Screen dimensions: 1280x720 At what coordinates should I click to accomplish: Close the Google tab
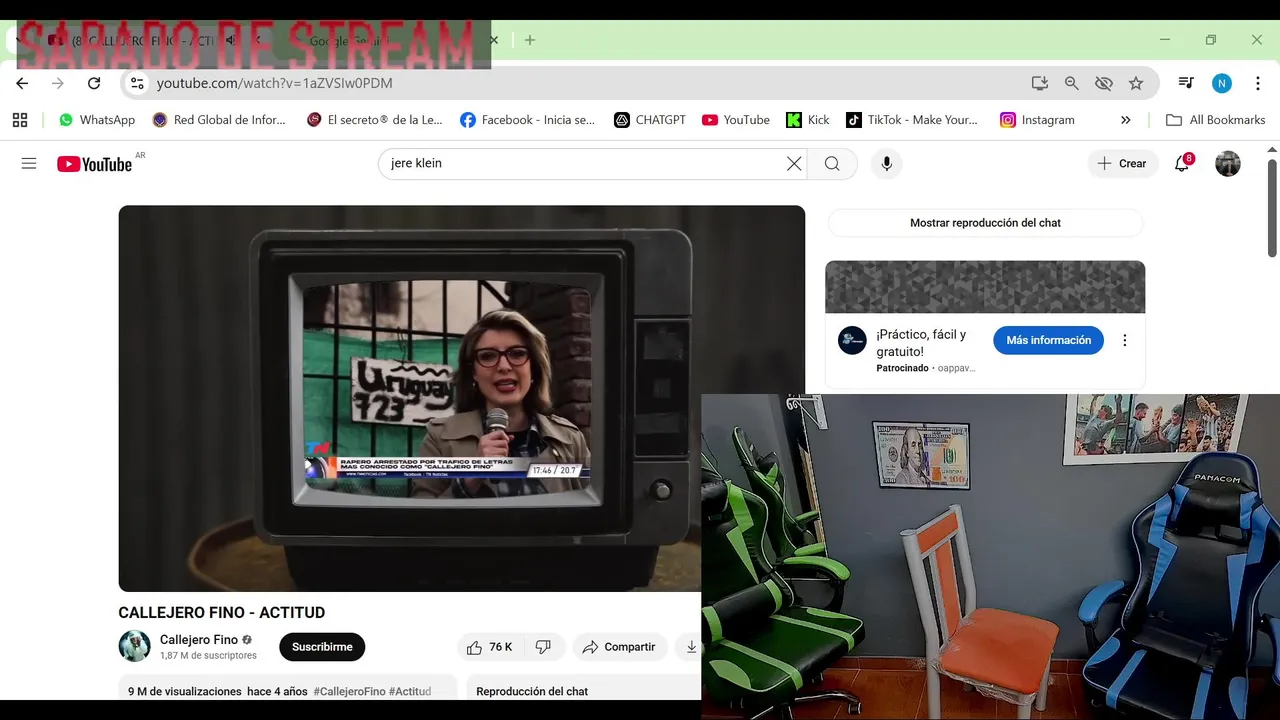(x=493, y=40)
